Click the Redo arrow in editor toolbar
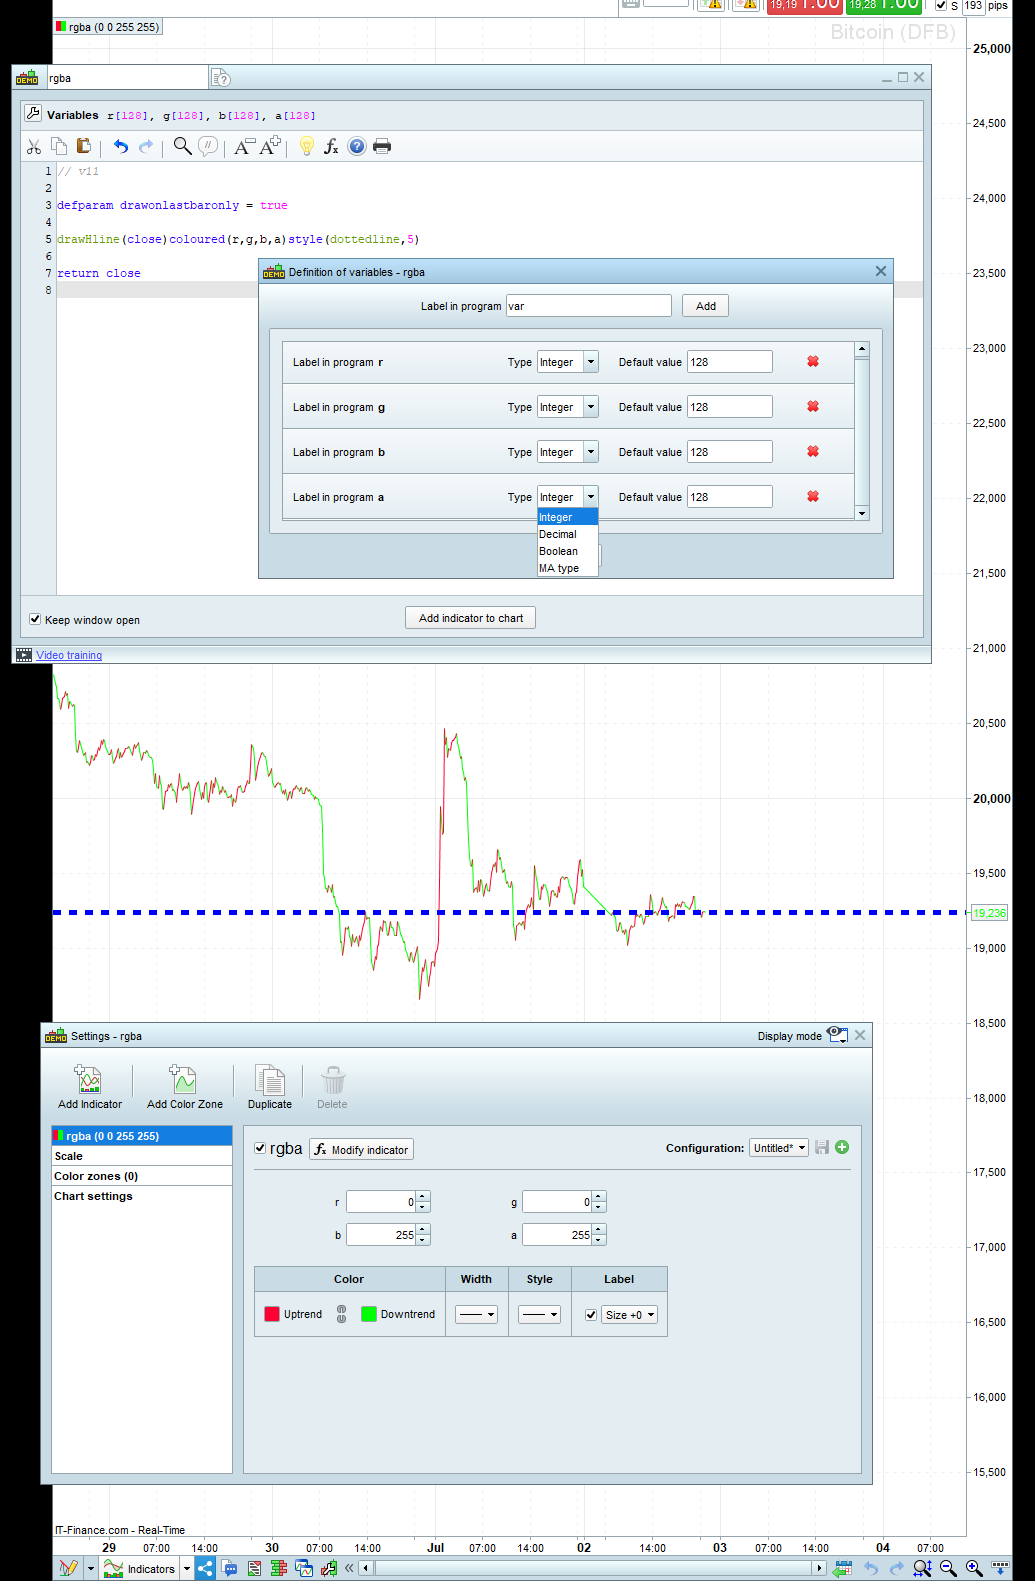 [146, 146]
